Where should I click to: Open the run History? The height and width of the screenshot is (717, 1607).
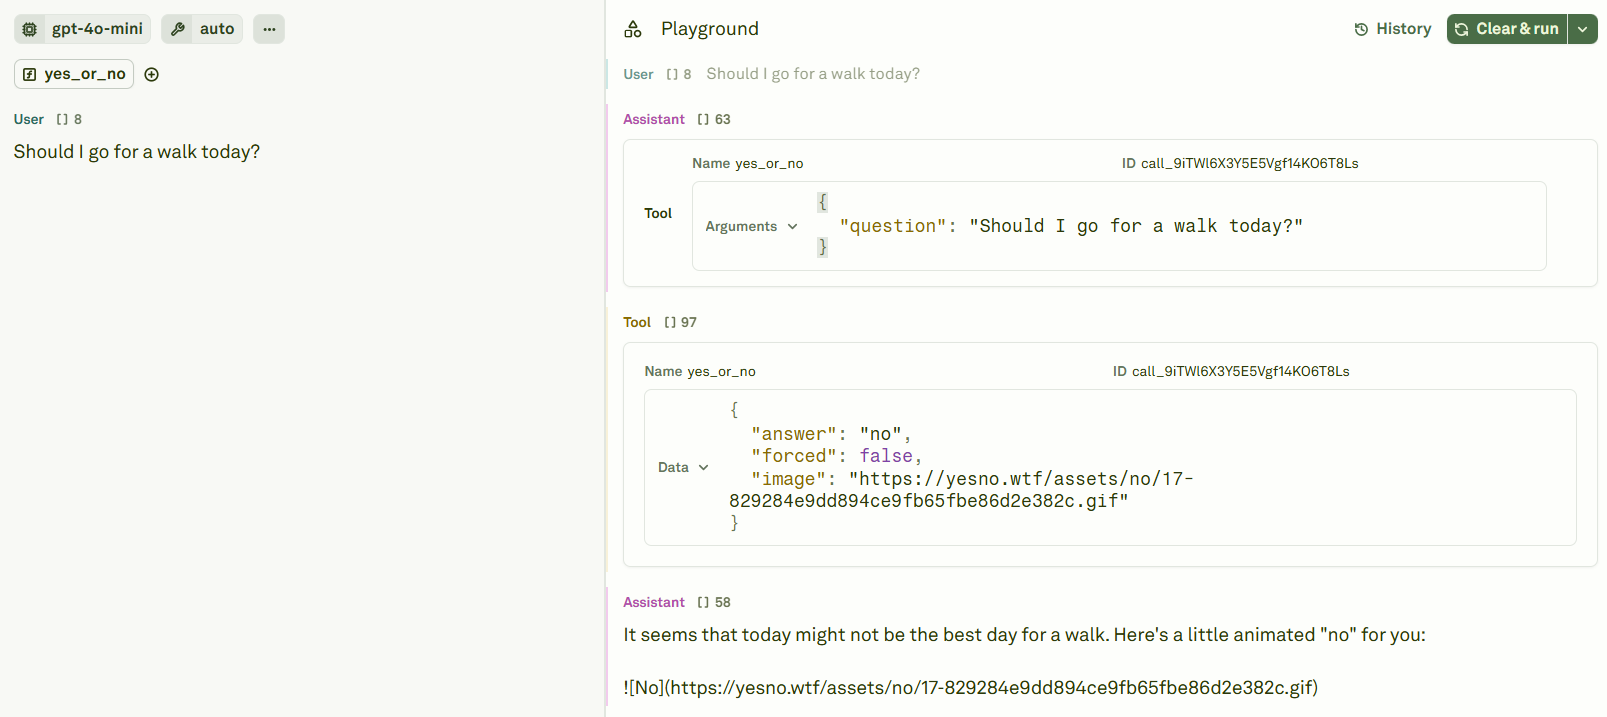(x=1393, y=29)
